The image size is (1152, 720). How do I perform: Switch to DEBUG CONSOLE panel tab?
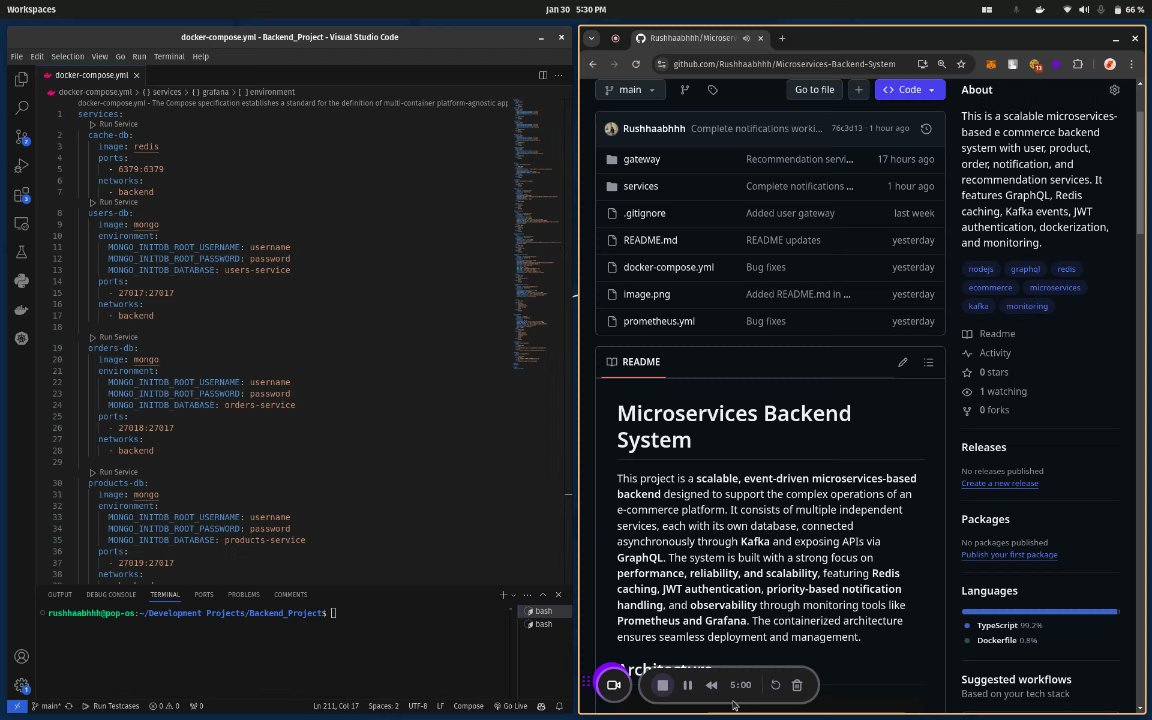(x=111, y=594)
